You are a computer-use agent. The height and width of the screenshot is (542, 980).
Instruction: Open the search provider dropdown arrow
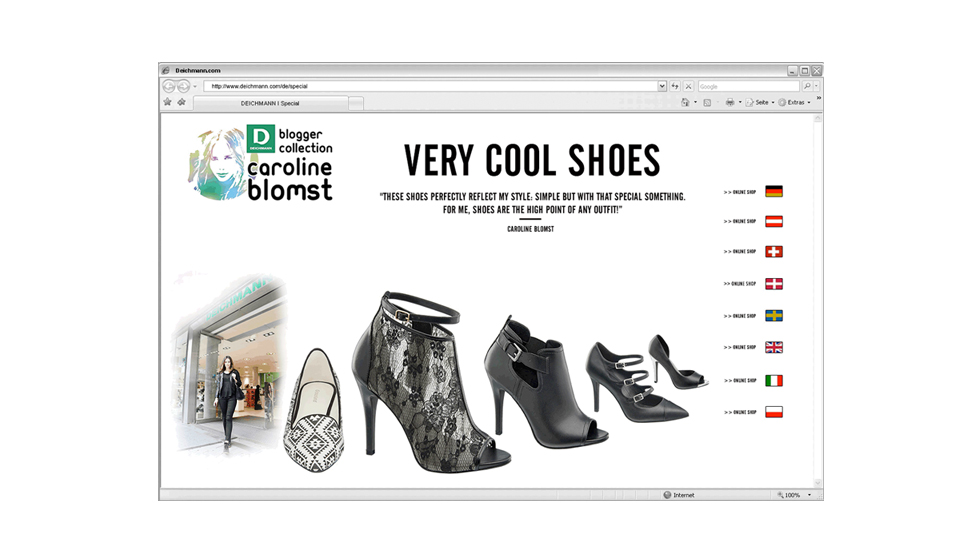point(816,86)
